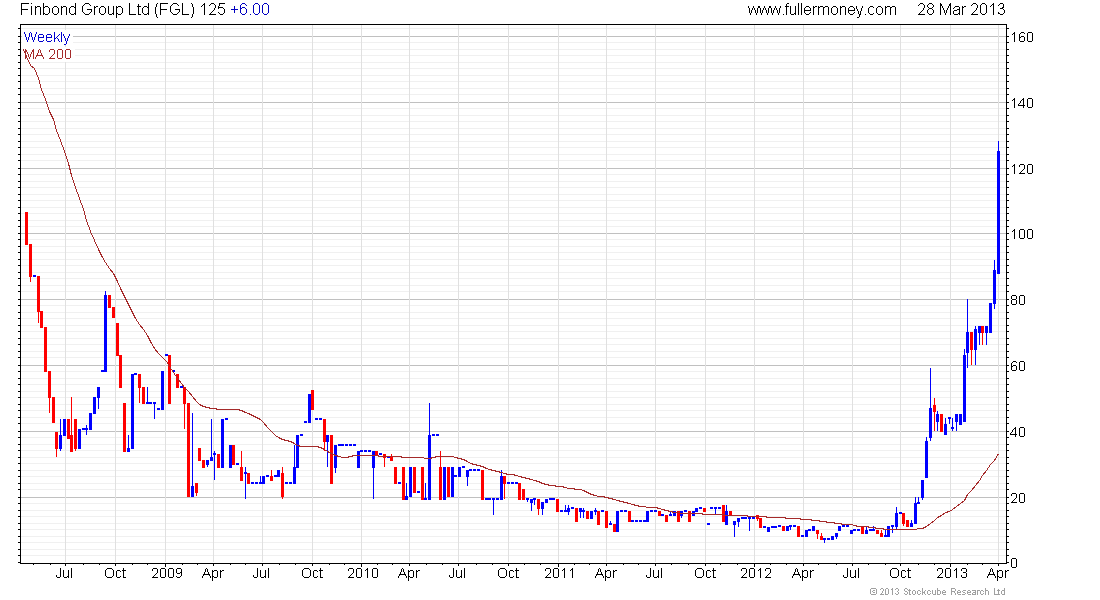Viewport: 1100px width, 600px height.
Task: Select the 'Weekly' legend label
Action: (47, 37)
